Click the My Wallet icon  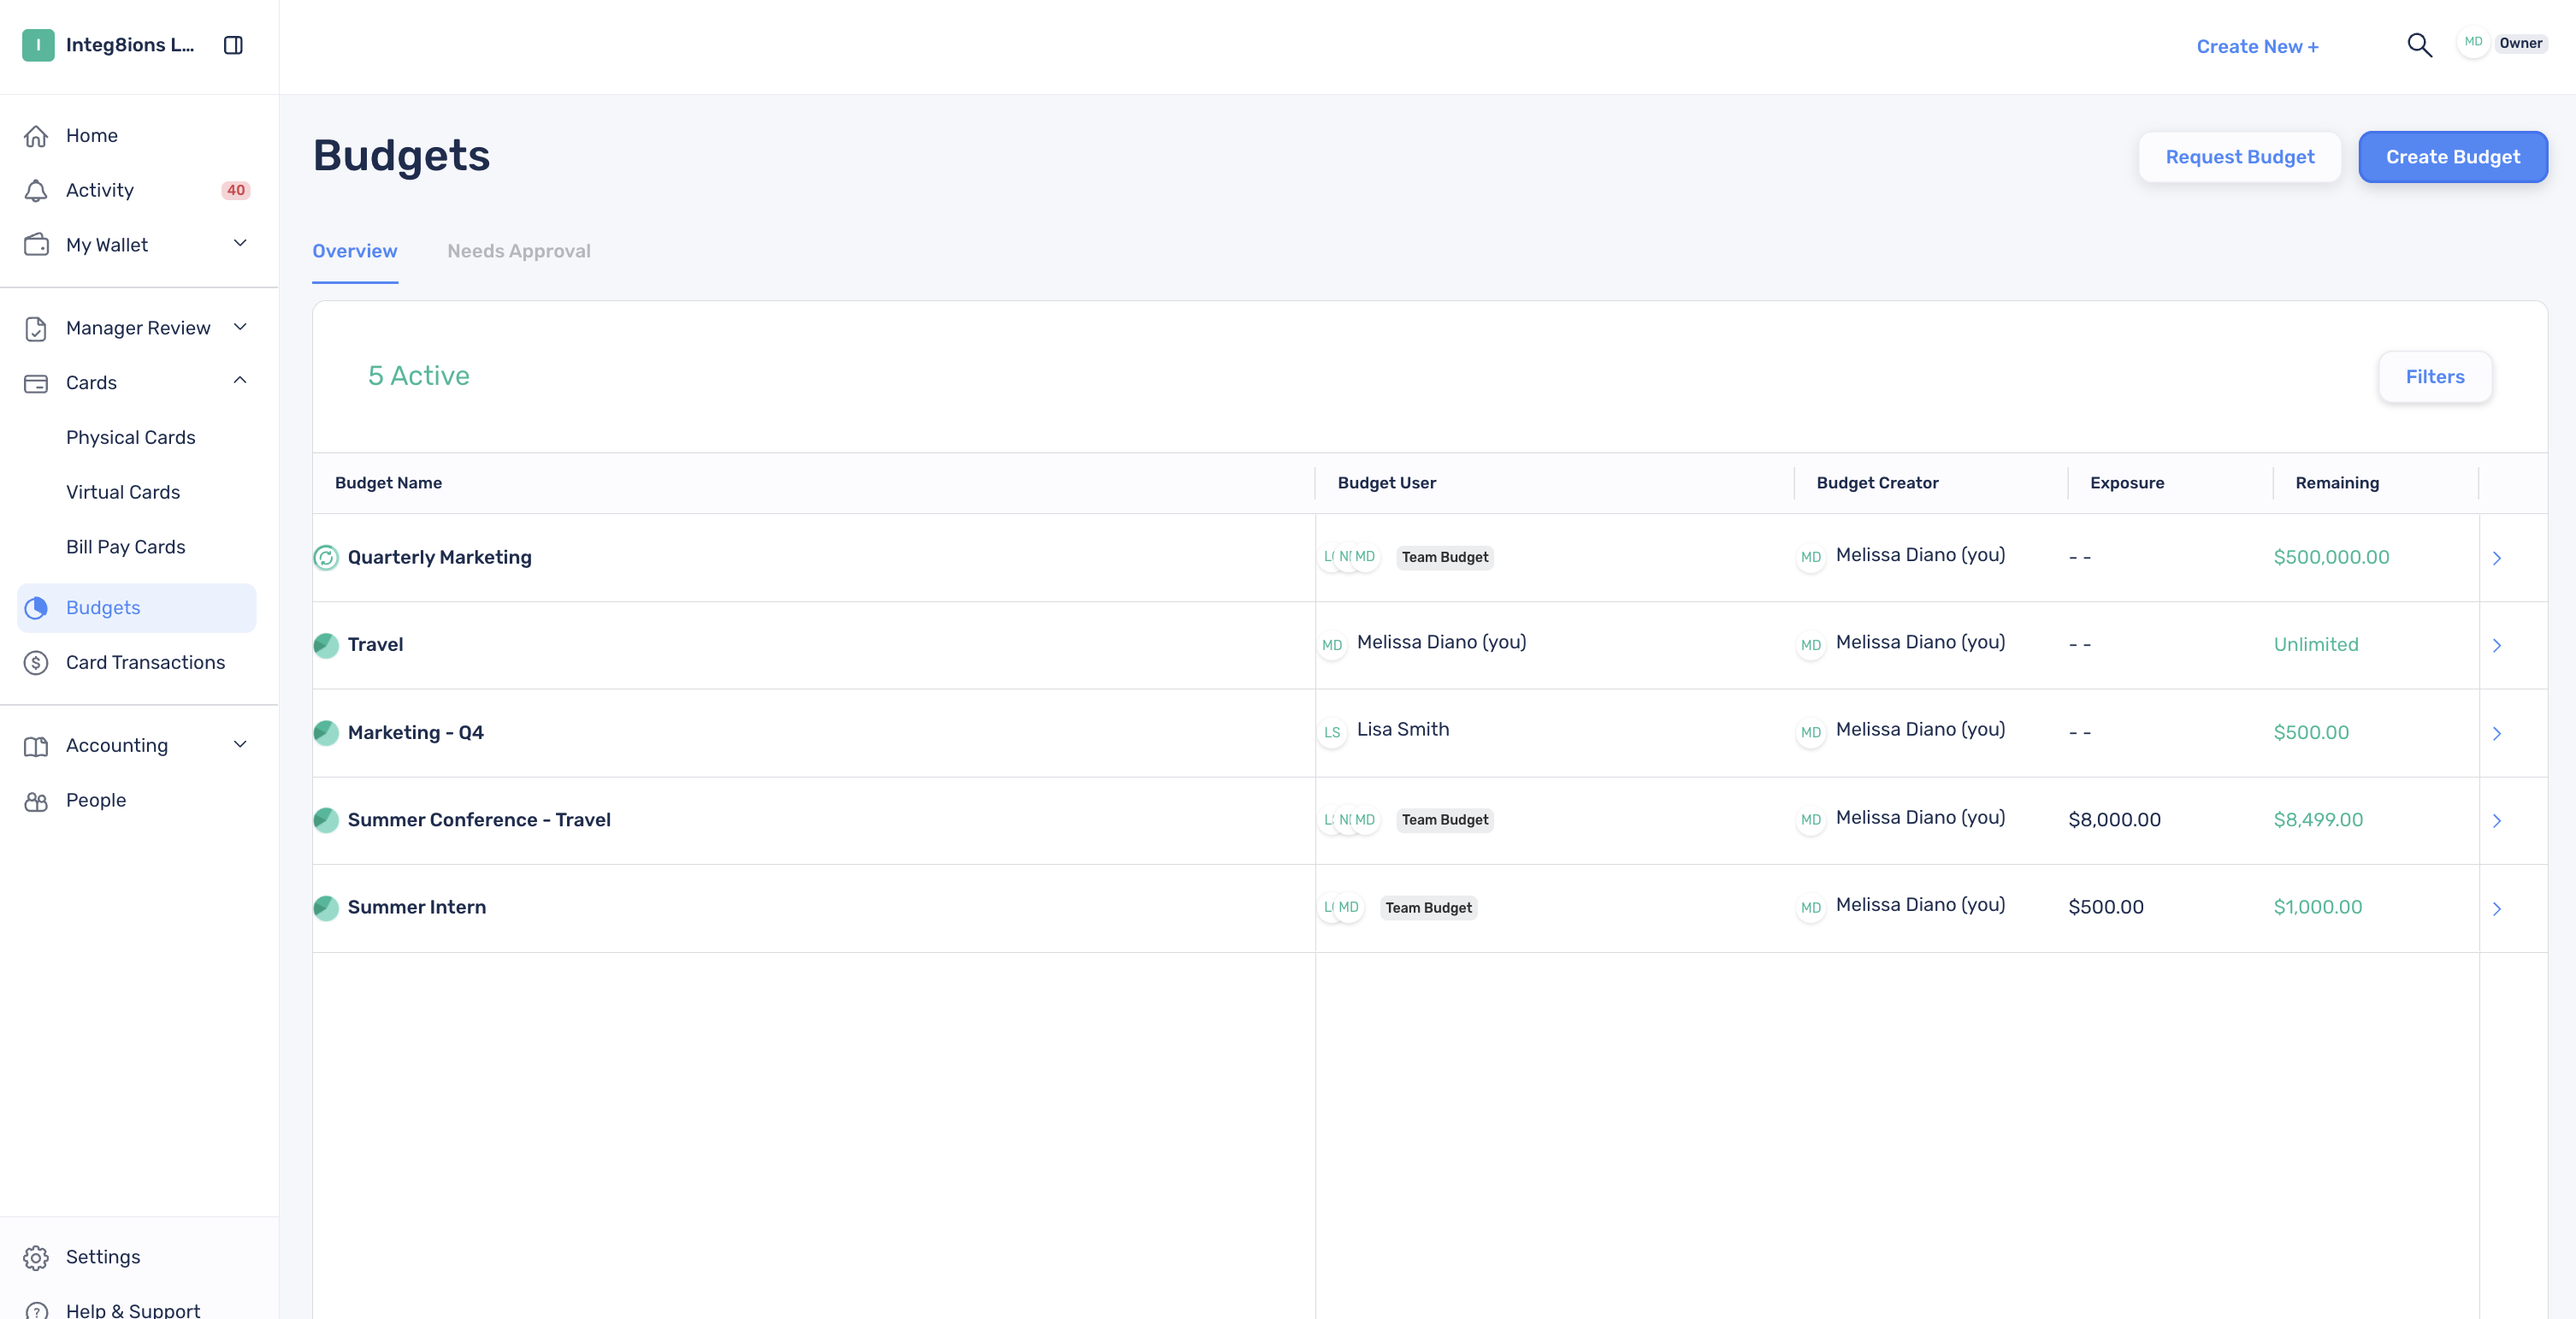pos(36,245)
